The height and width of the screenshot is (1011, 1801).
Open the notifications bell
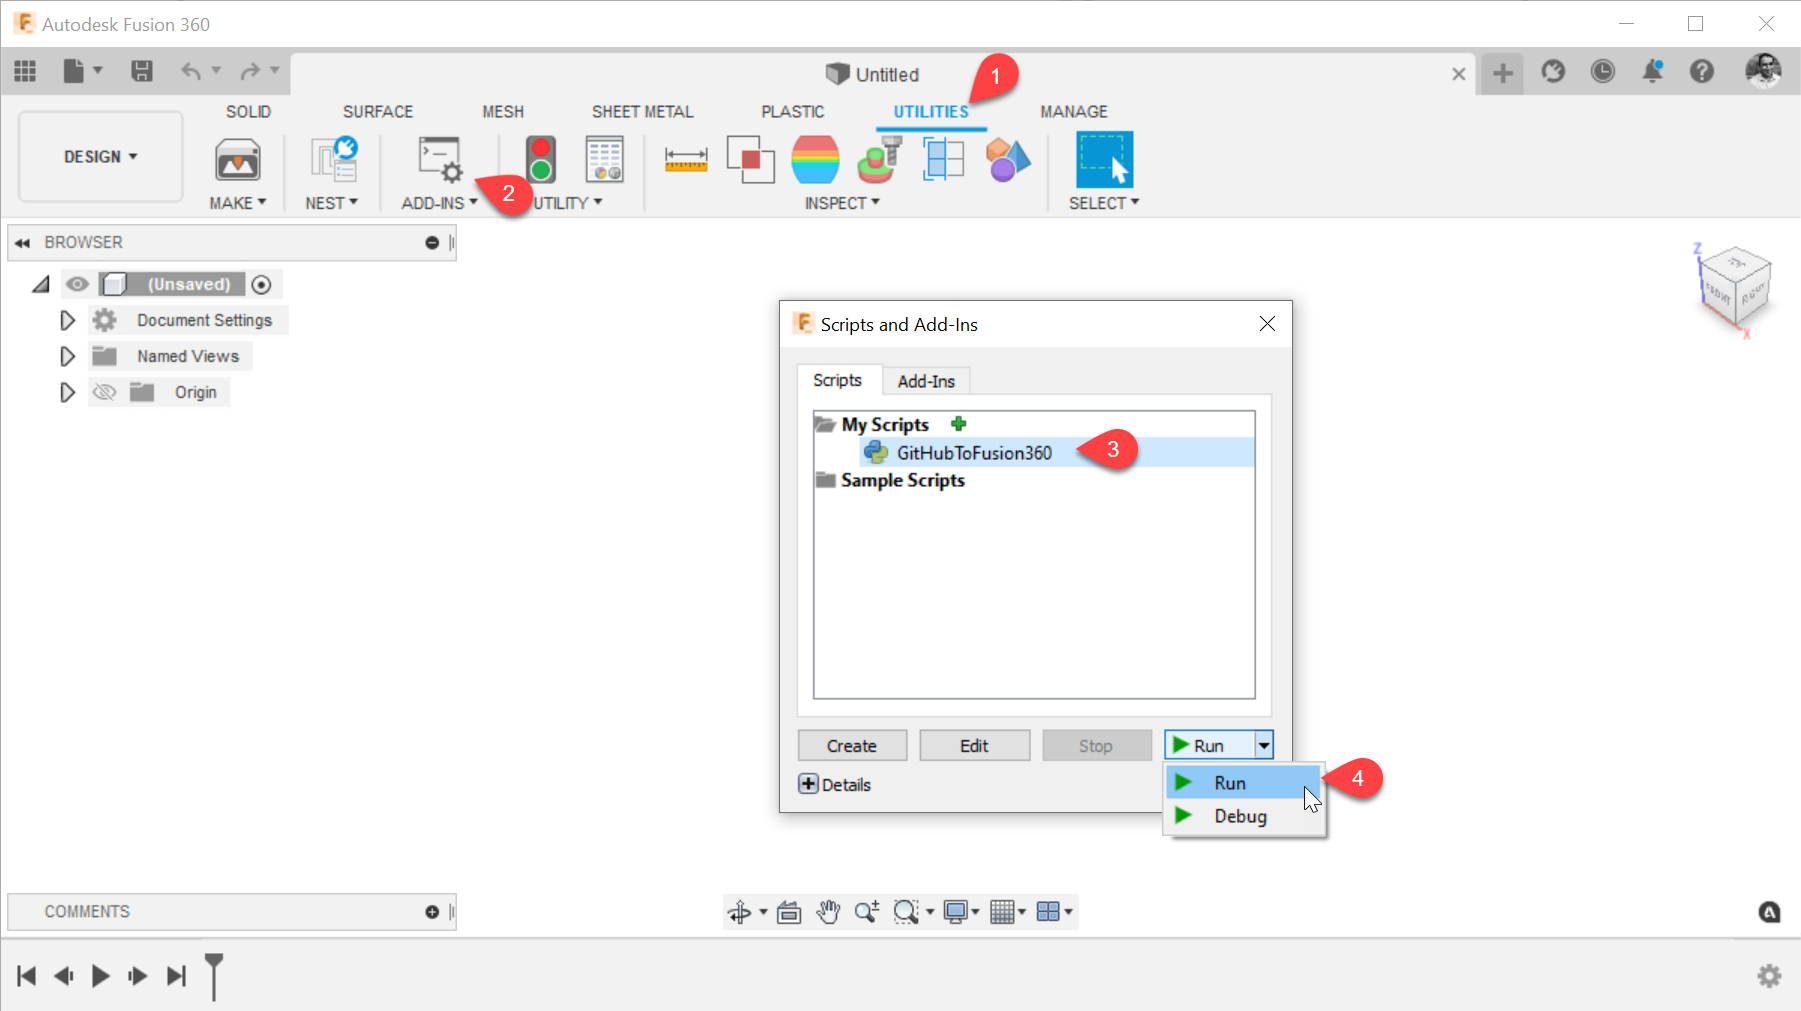(1653, 71)
